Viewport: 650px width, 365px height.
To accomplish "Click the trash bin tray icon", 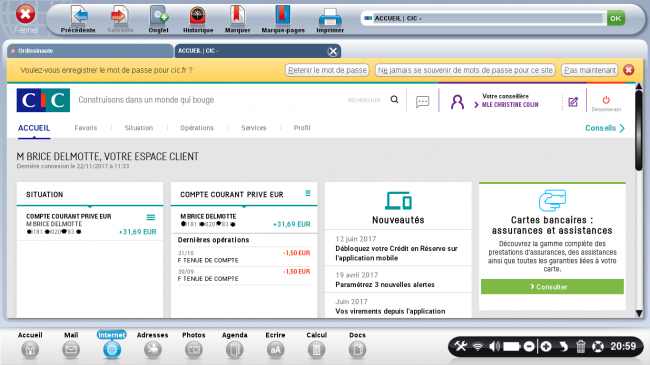I will [580, 346].
